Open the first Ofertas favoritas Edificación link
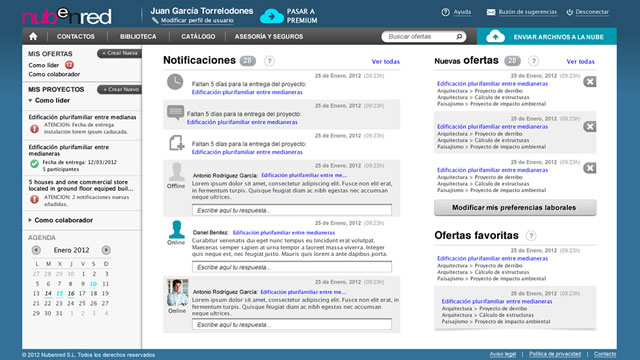This screenshot has height=360, width=640. (x=492, y=258)
